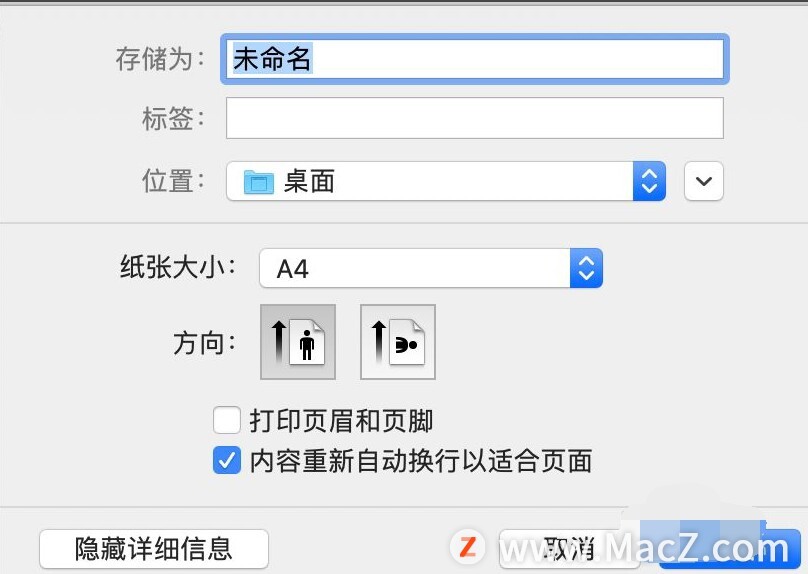Viewport: 808px width, 574px height.
Task: Open the 纸张大小 A4 dropdown
Action: click(431, 268)
